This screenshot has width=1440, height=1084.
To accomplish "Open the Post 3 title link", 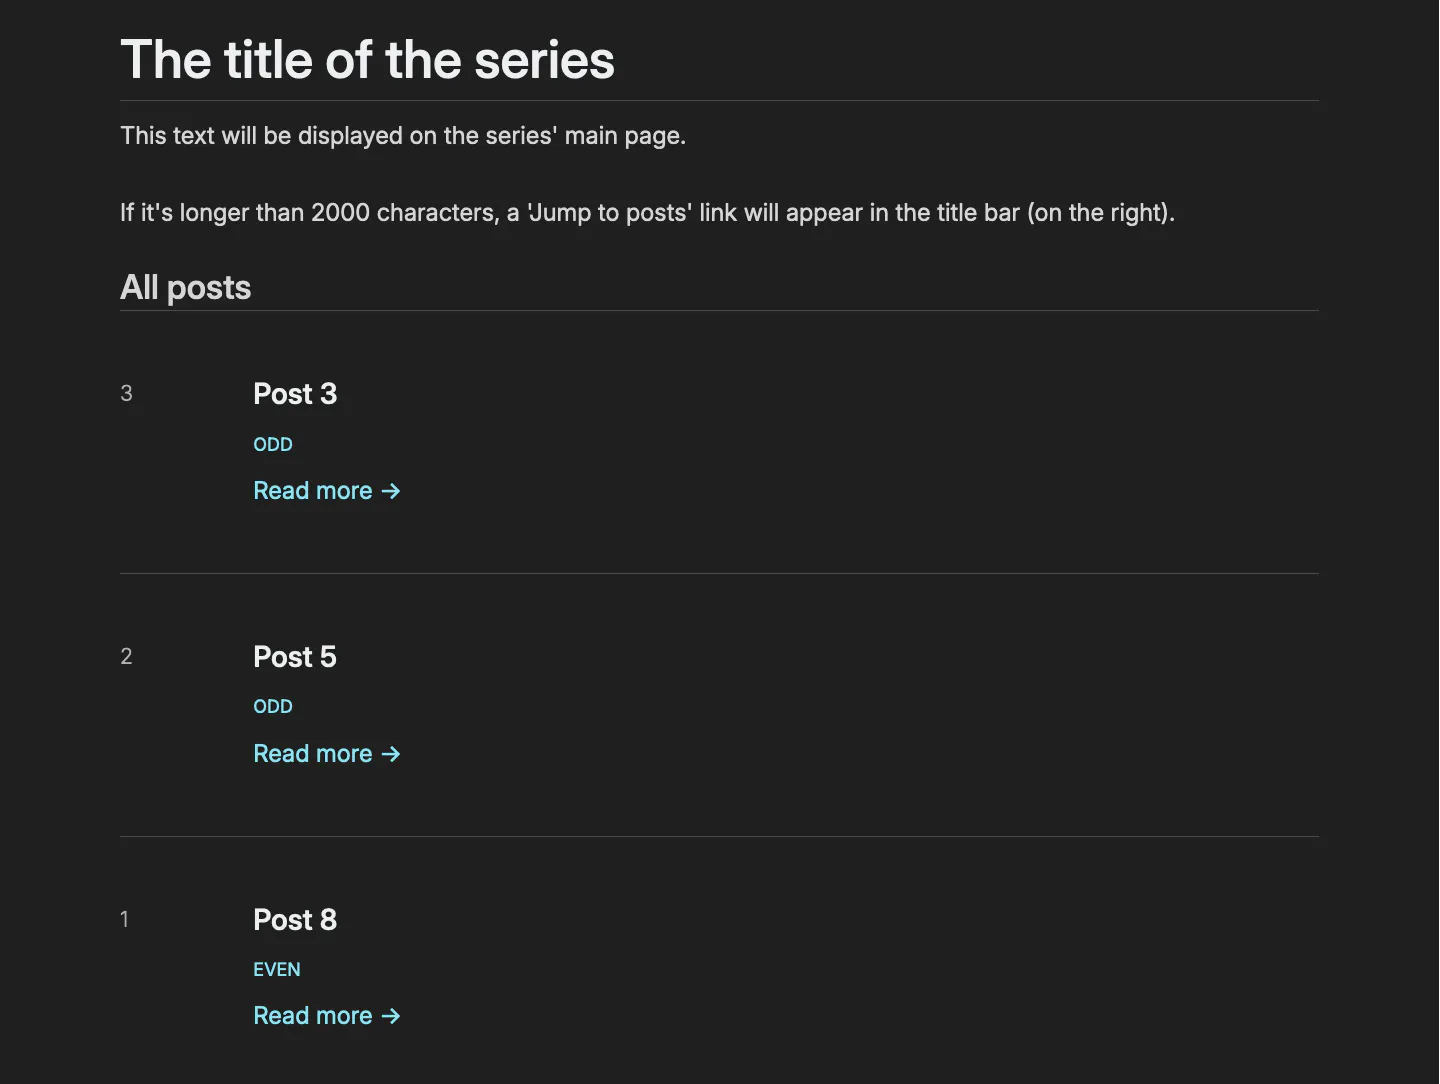I will click(x=295, y=394).
